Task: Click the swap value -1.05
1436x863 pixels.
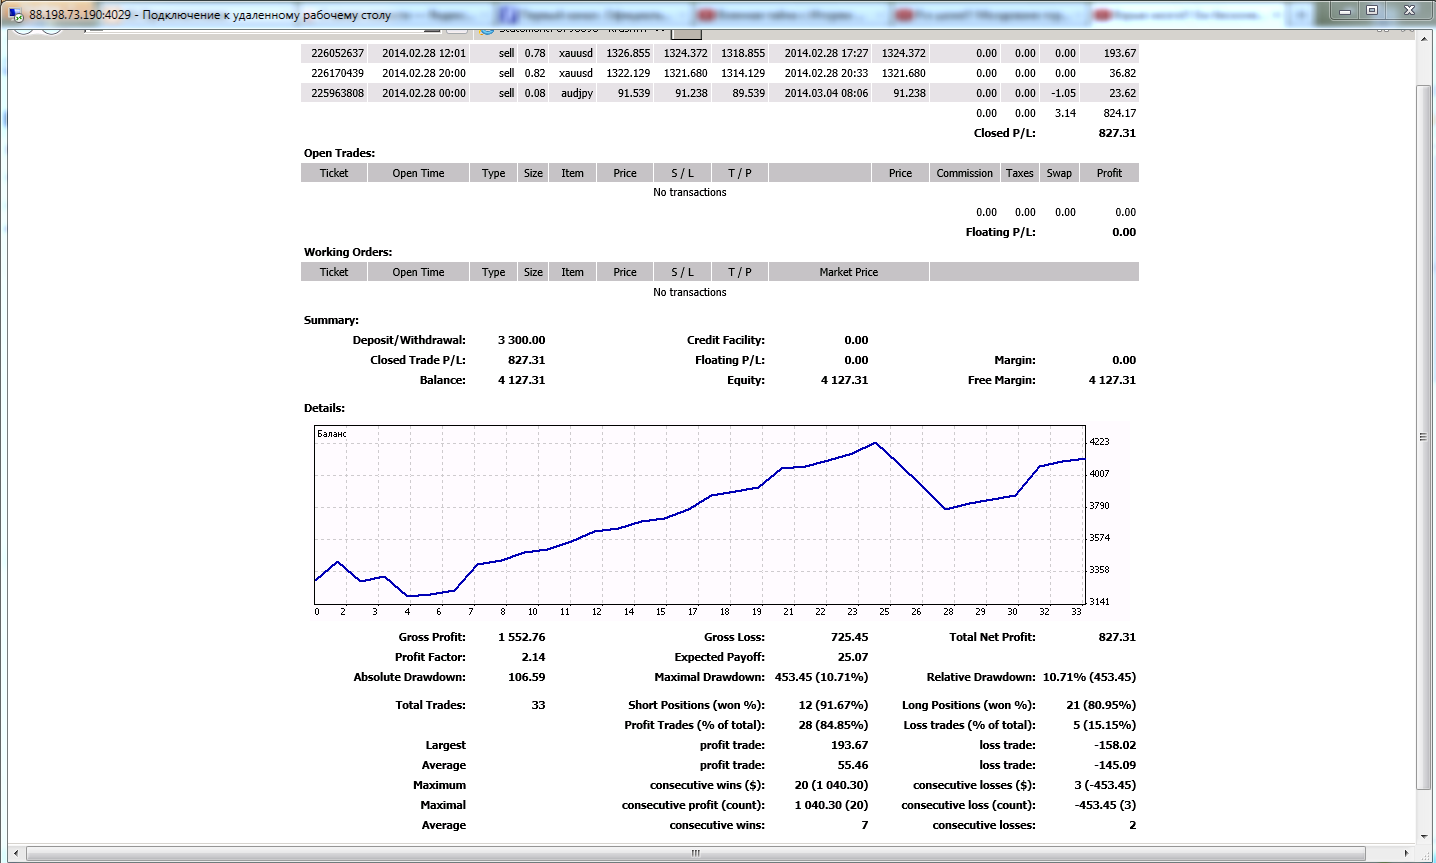Action: (x=1064, y=93)
